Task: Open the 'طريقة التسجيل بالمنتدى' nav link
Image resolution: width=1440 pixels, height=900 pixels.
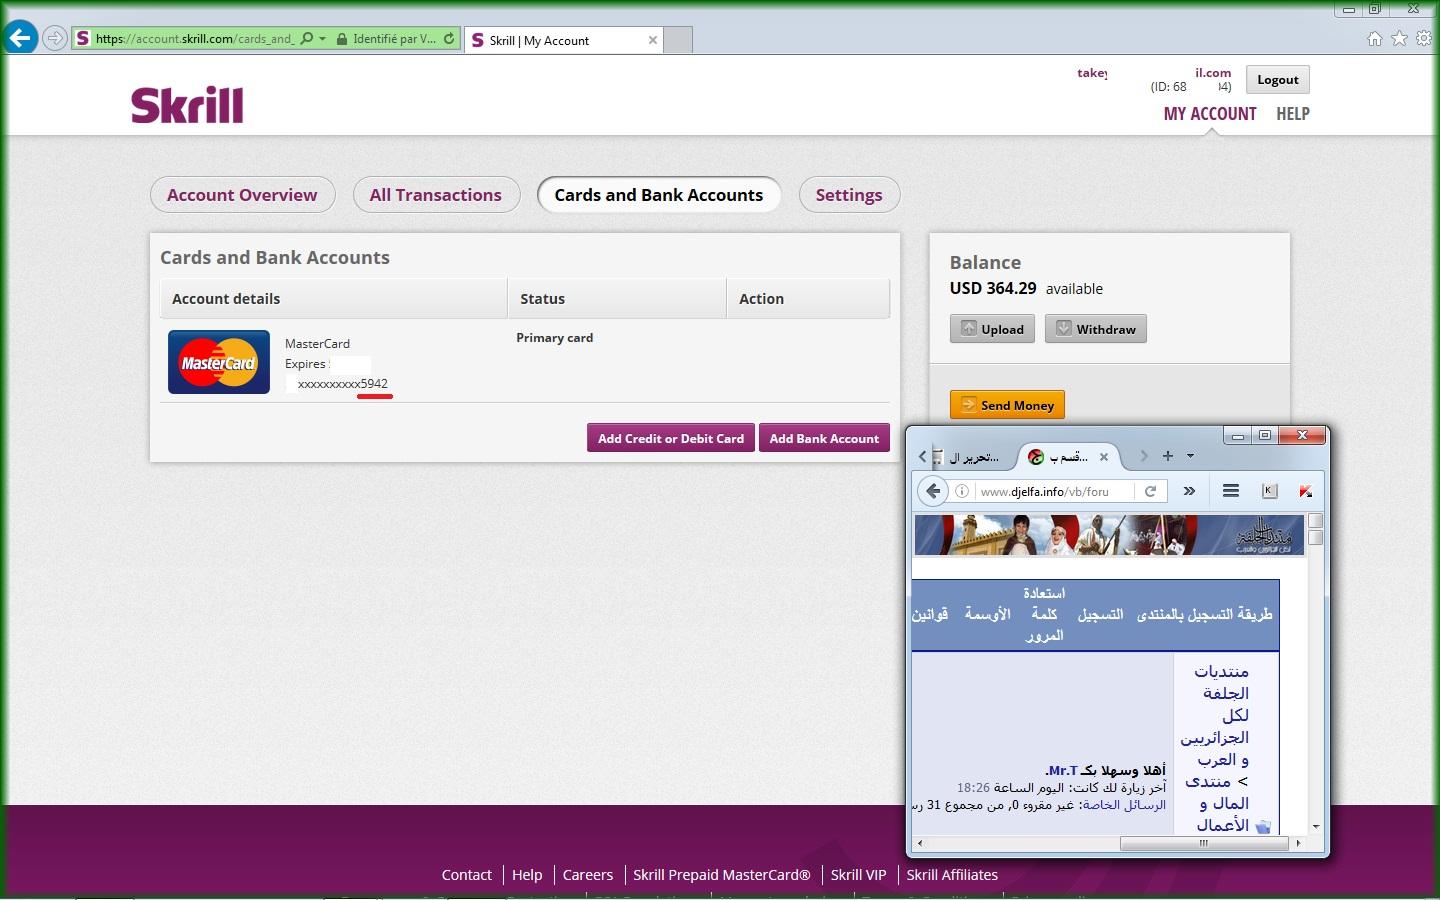Action: (x=1204, y=614)
